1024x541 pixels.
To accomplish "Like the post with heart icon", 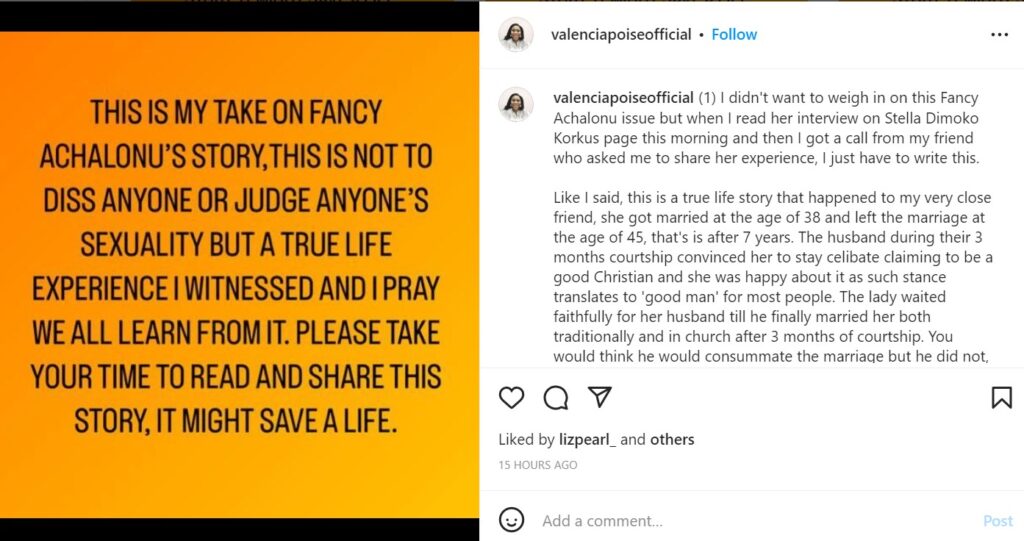I will pos(511,397).
